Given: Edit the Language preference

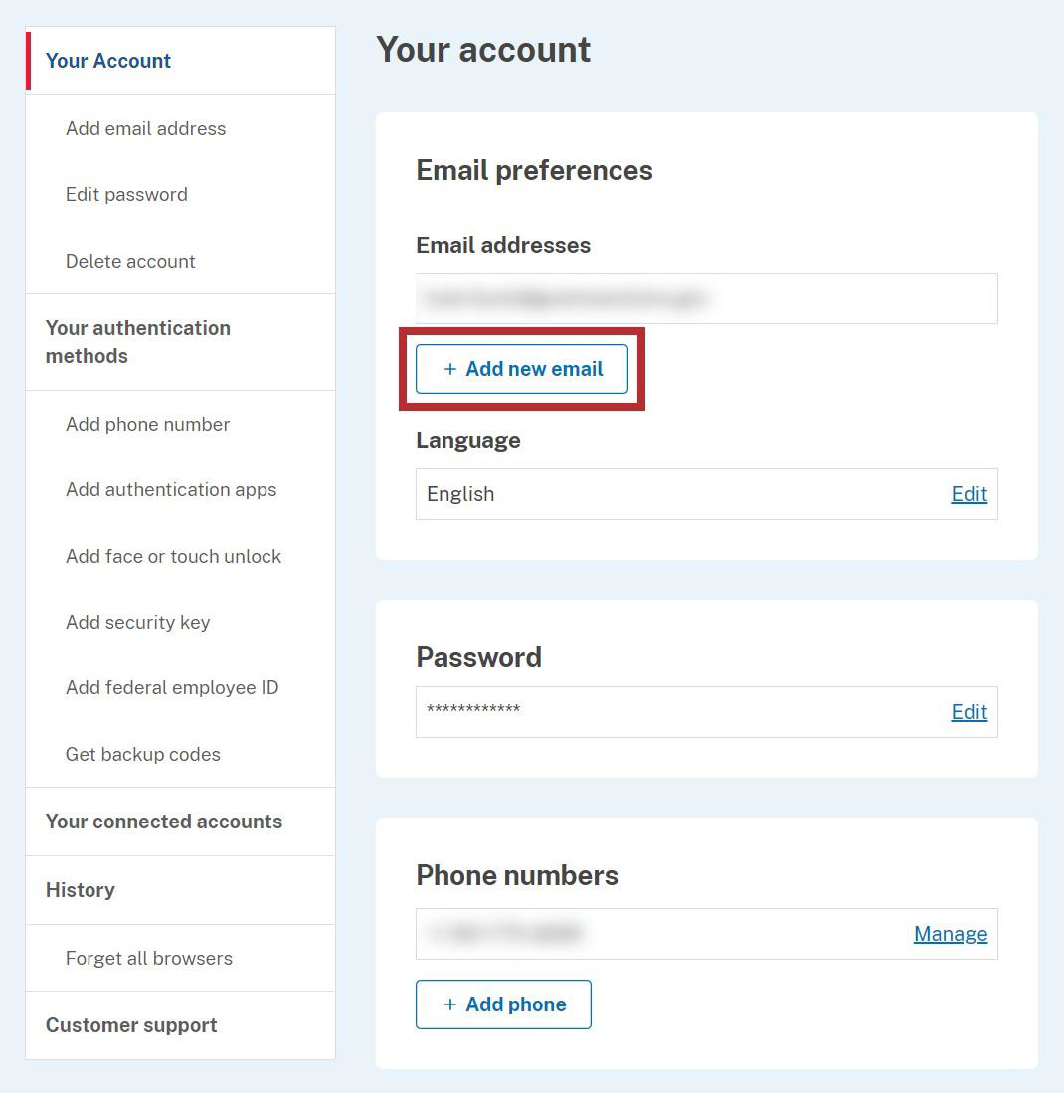Looking at the screenshot, I should [969, 494].
